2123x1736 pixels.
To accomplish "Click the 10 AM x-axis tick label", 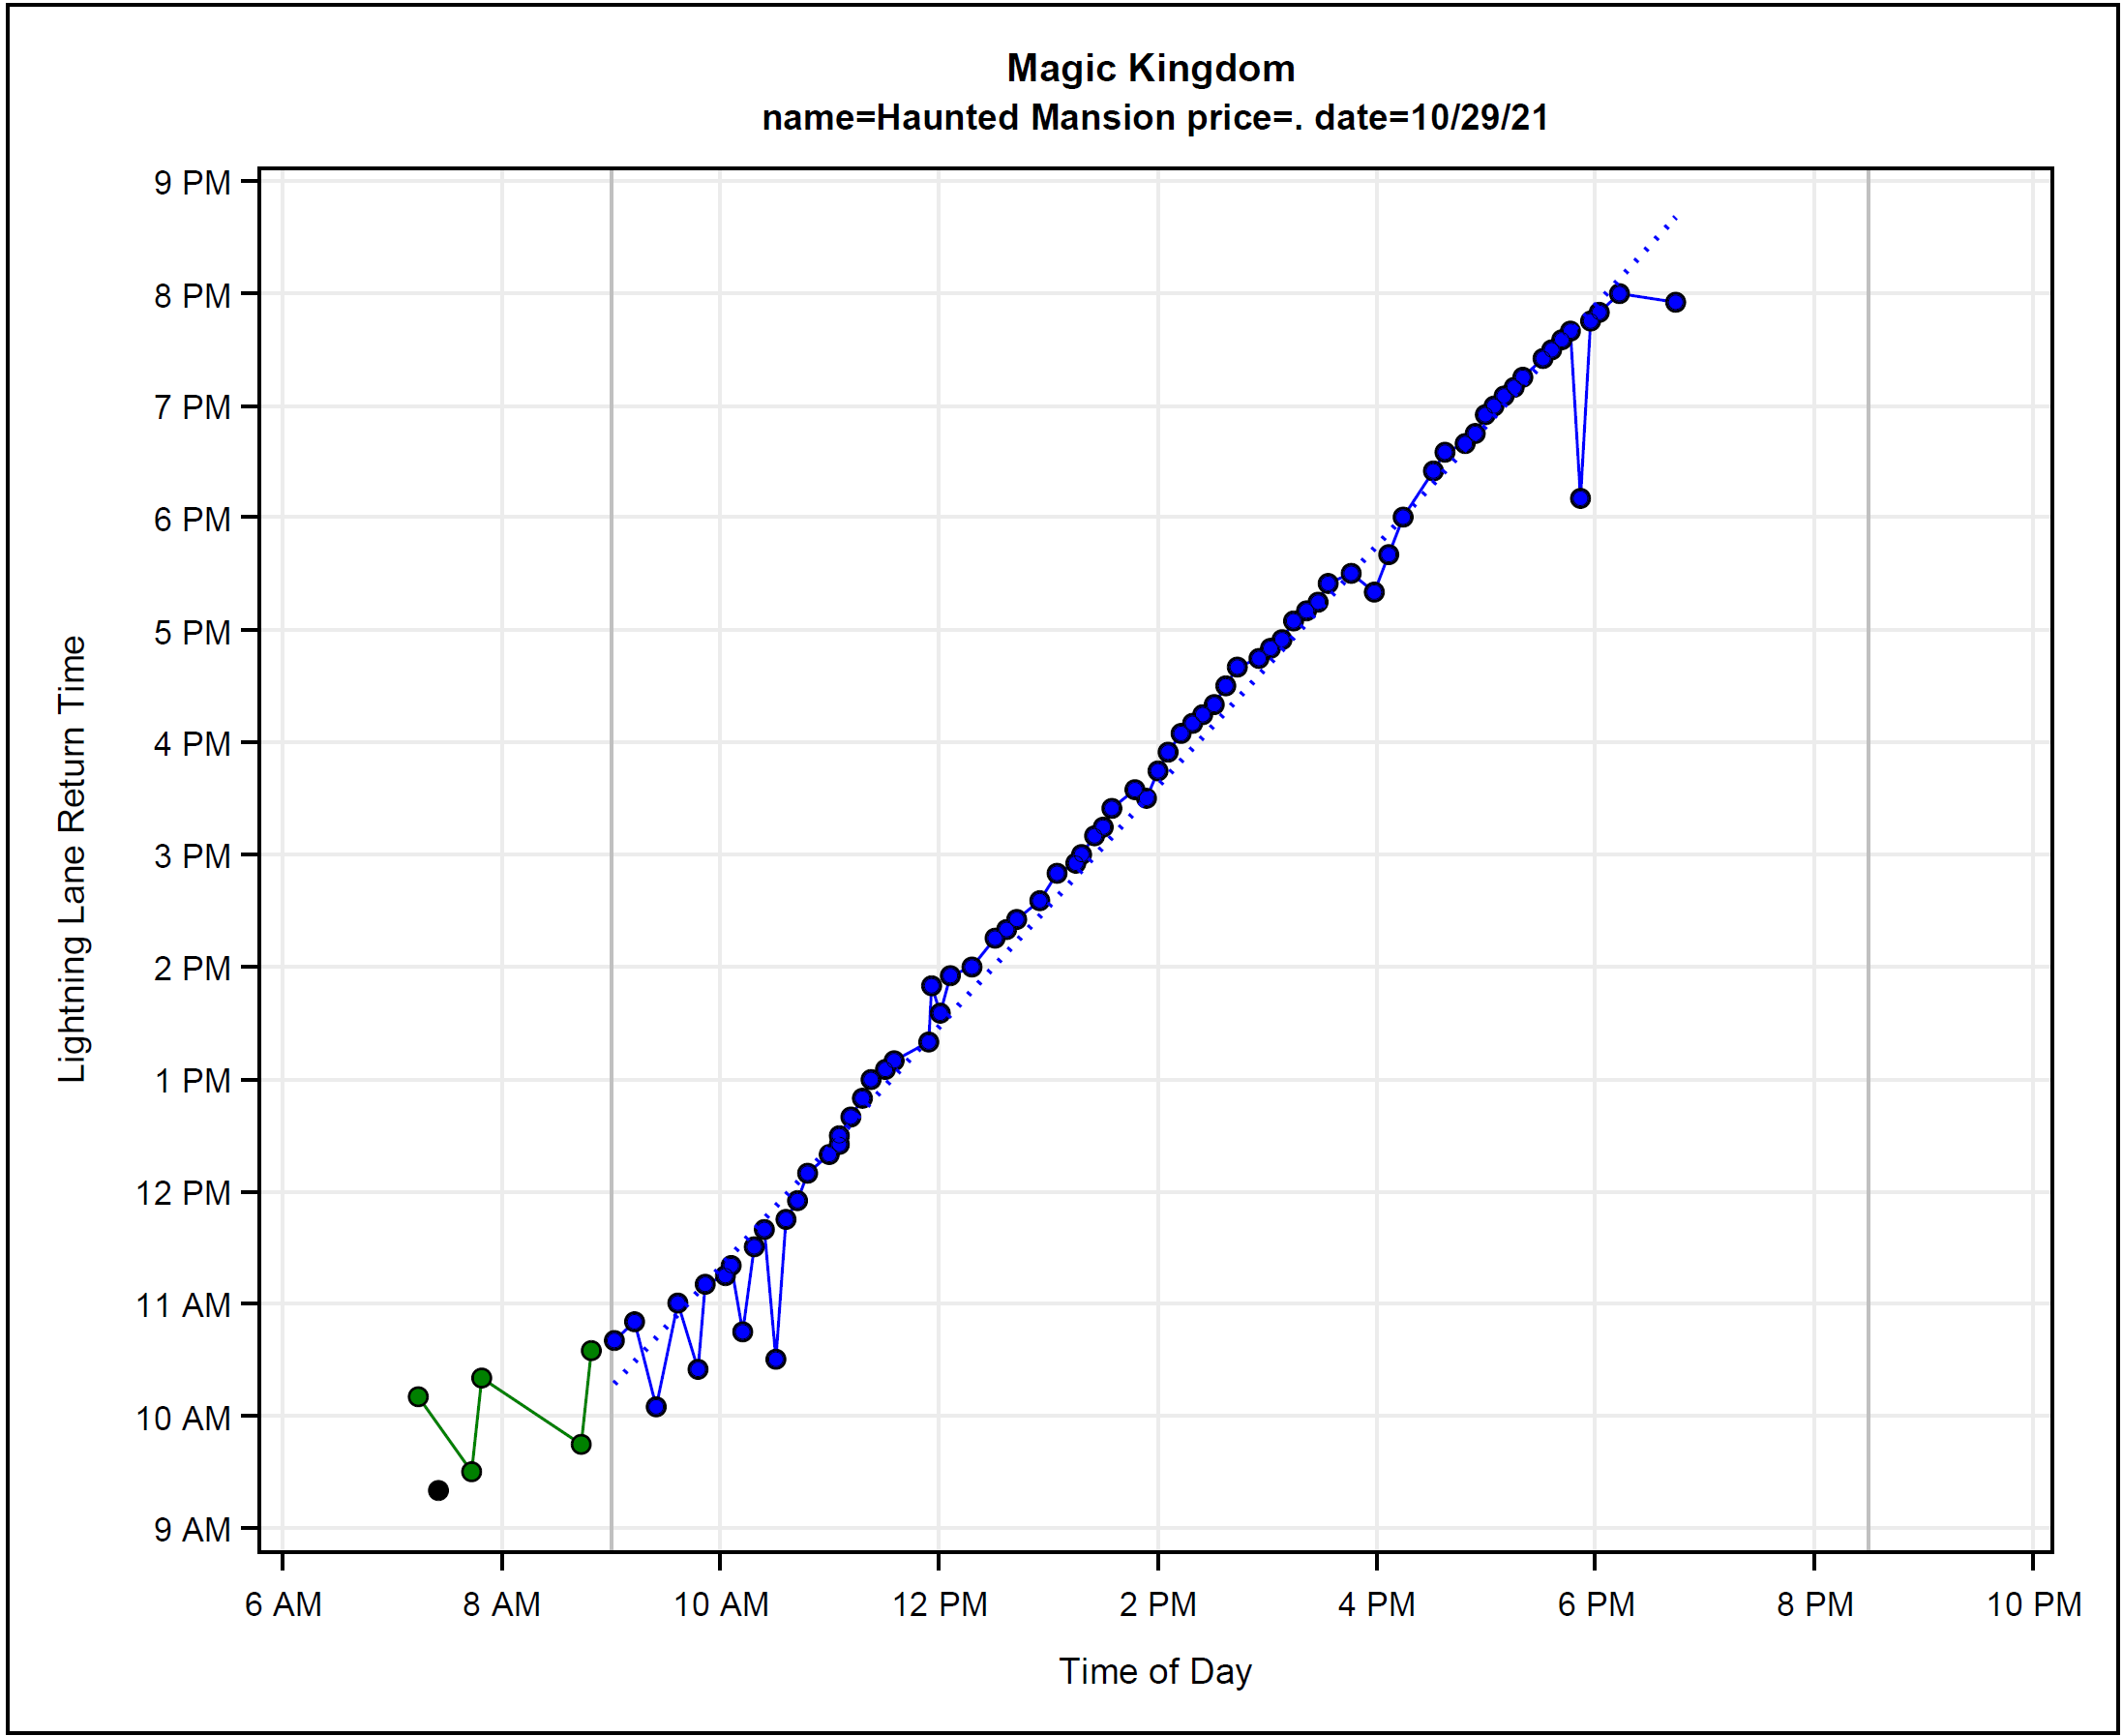I will pos(721,1604).
